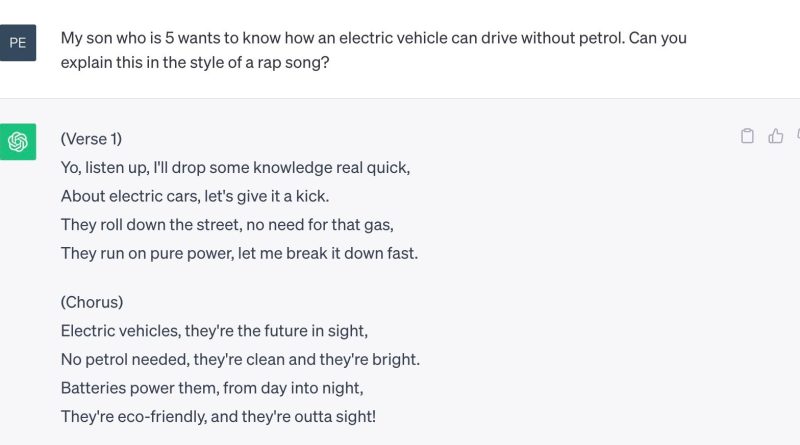Click the line 'No petrol needed, they're clean'
800x445 pixels.
240,359
